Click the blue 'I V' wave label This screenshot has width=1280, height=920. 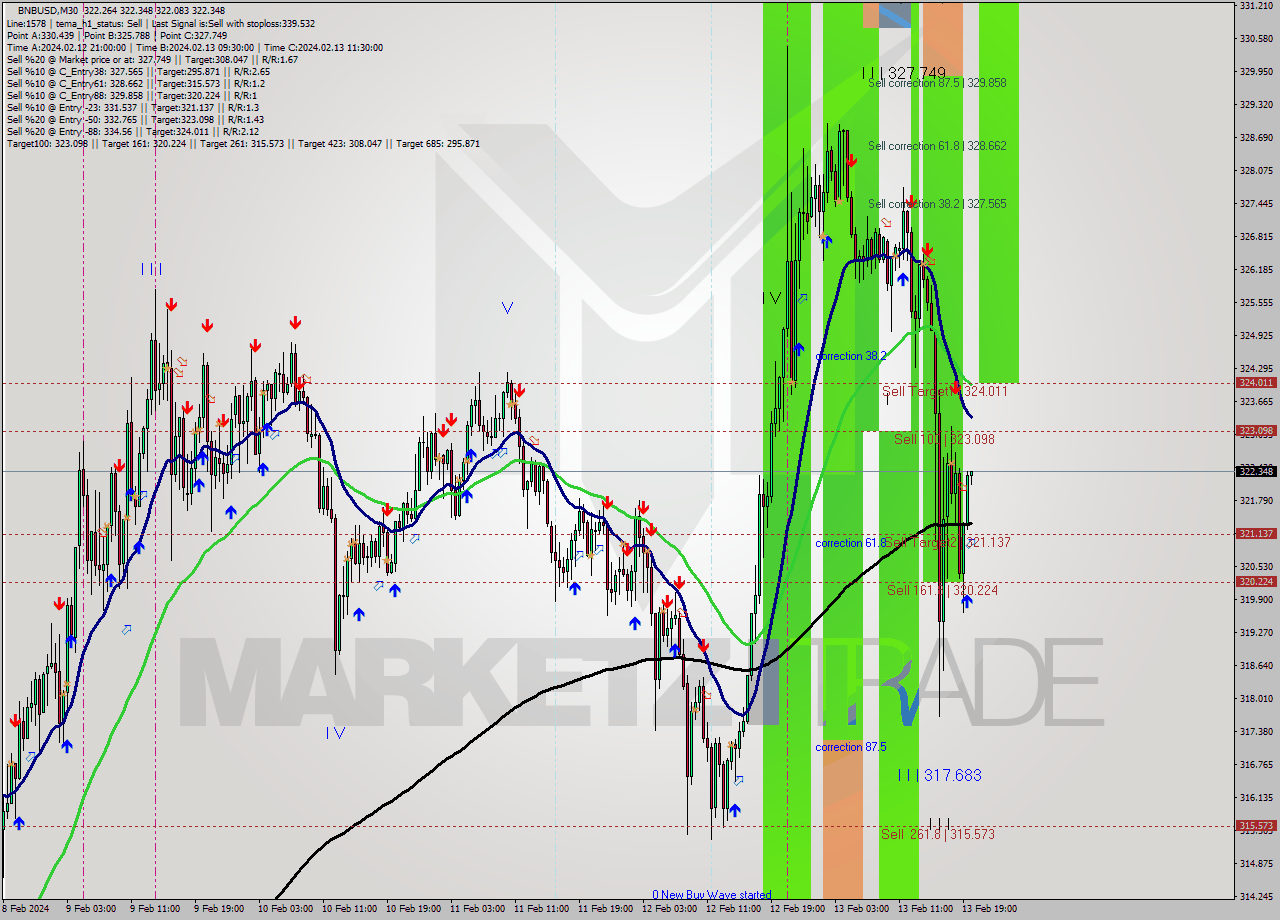click(335, 733)
